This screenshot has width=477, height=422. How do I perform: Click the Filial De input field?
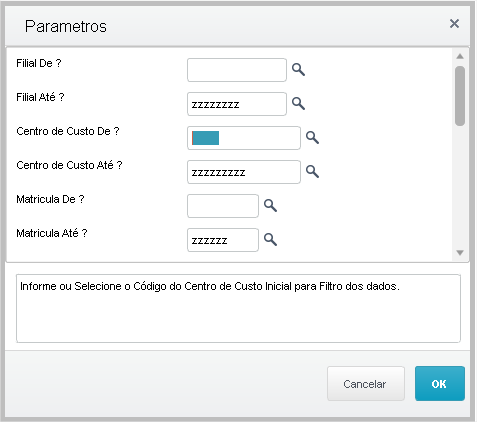tap(237, 70)
